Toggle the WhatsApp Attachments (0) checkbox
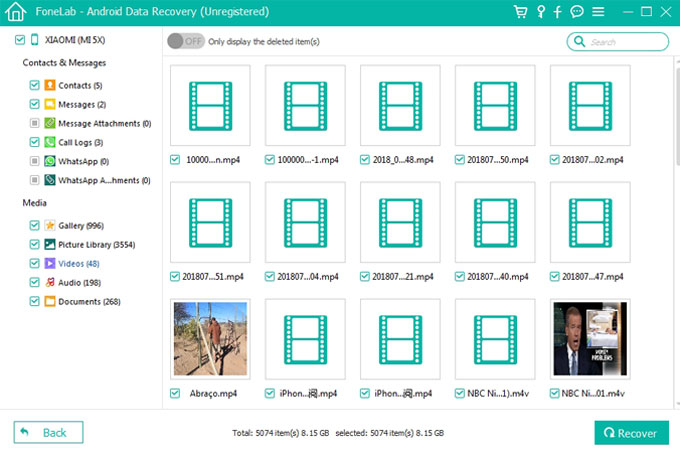Image resolution: width=680 pixels, height=450 pixels. click(x=34, y=180)
